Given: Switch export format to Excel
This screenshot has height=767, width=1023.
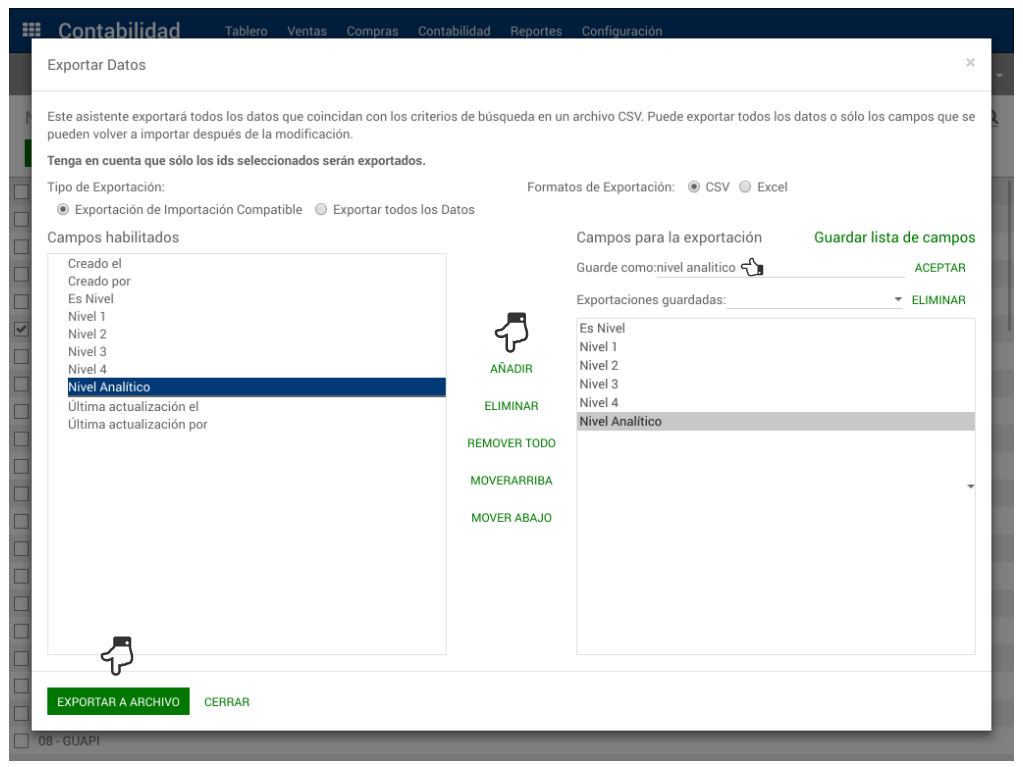Looking at the screenshot, I should [x=745, y=187].
